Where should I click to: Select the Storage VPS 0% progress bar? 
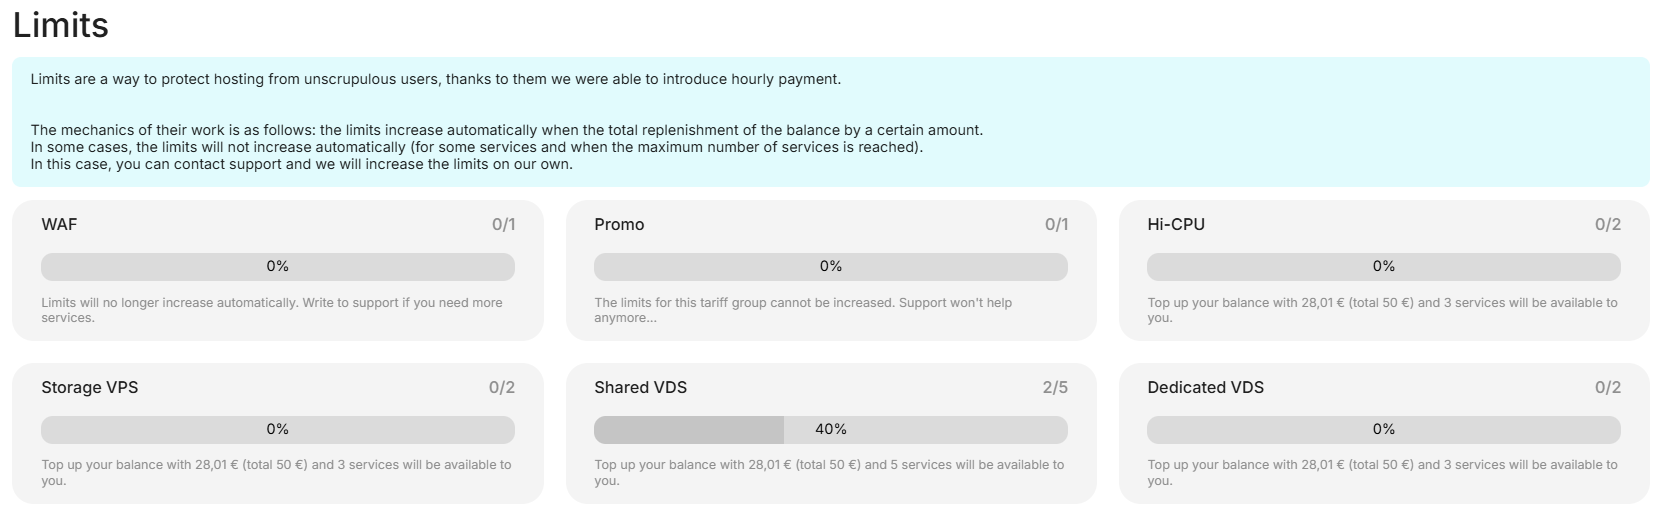pyautogui.click(x=277, y=430)
